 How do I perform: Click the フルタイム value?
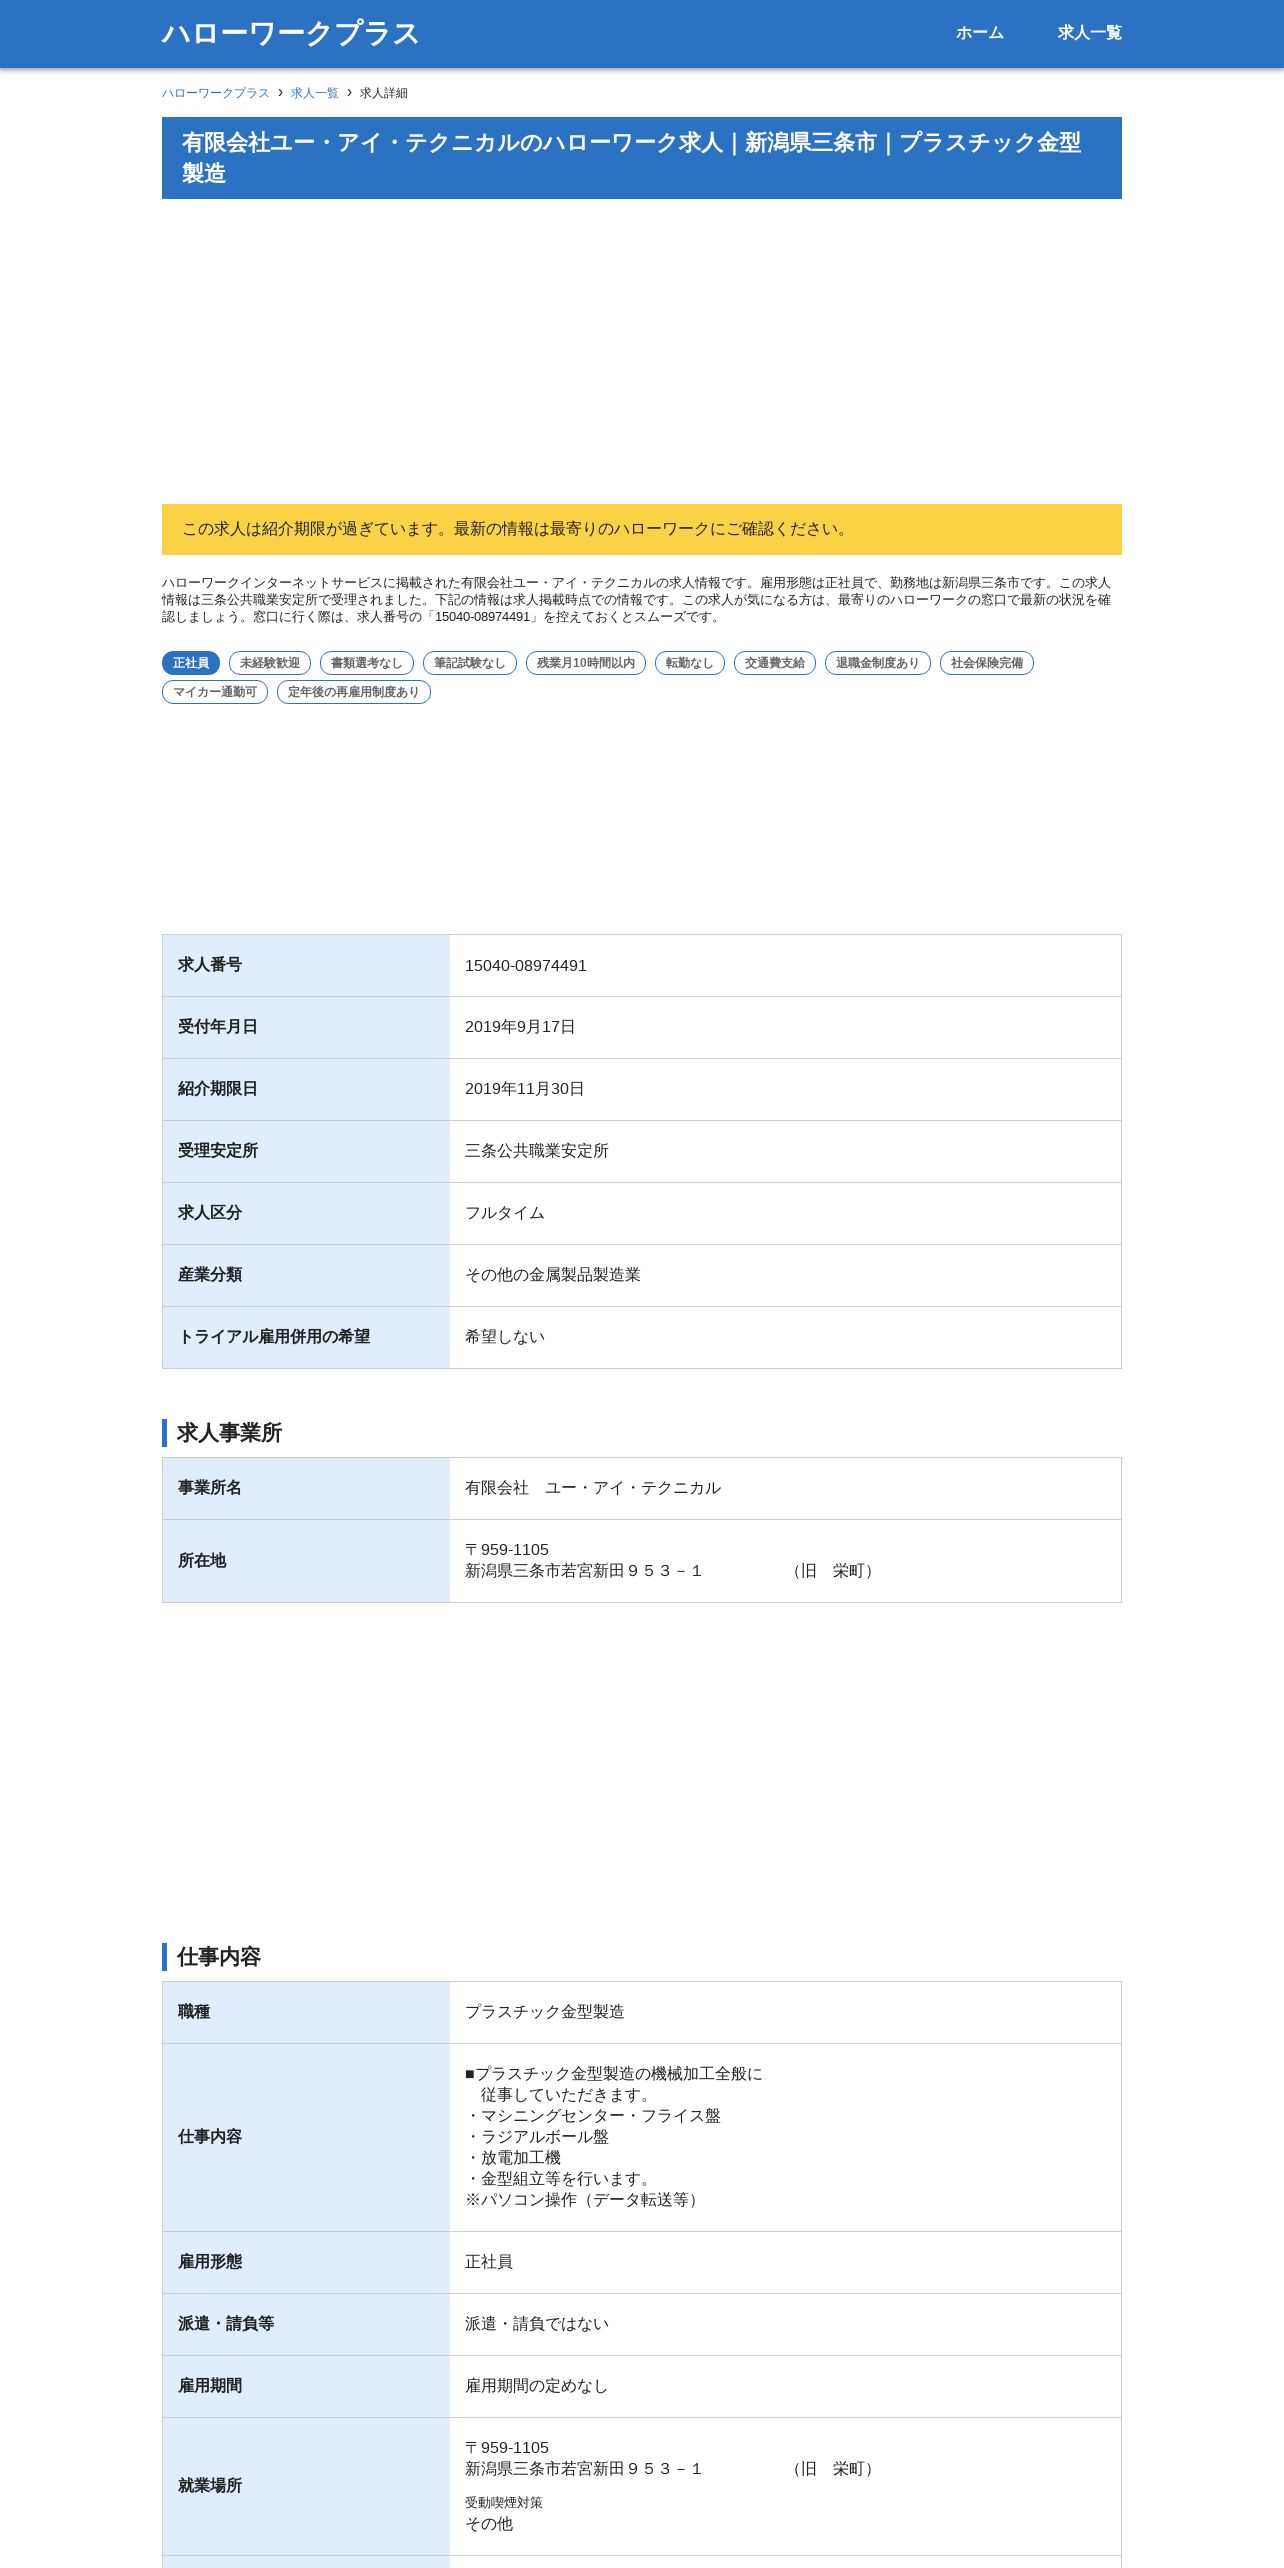(505, 1214)
